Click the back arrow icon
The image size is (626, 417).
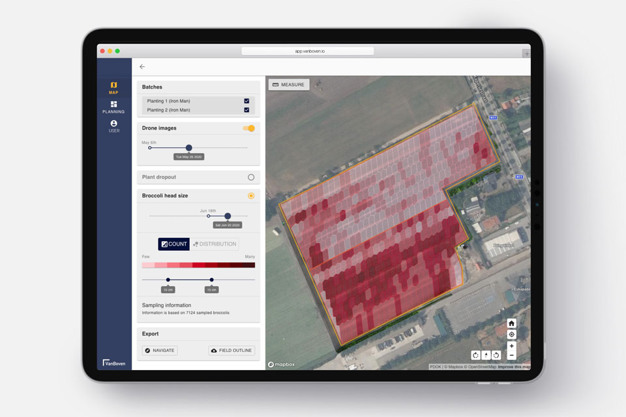(142, 67)
